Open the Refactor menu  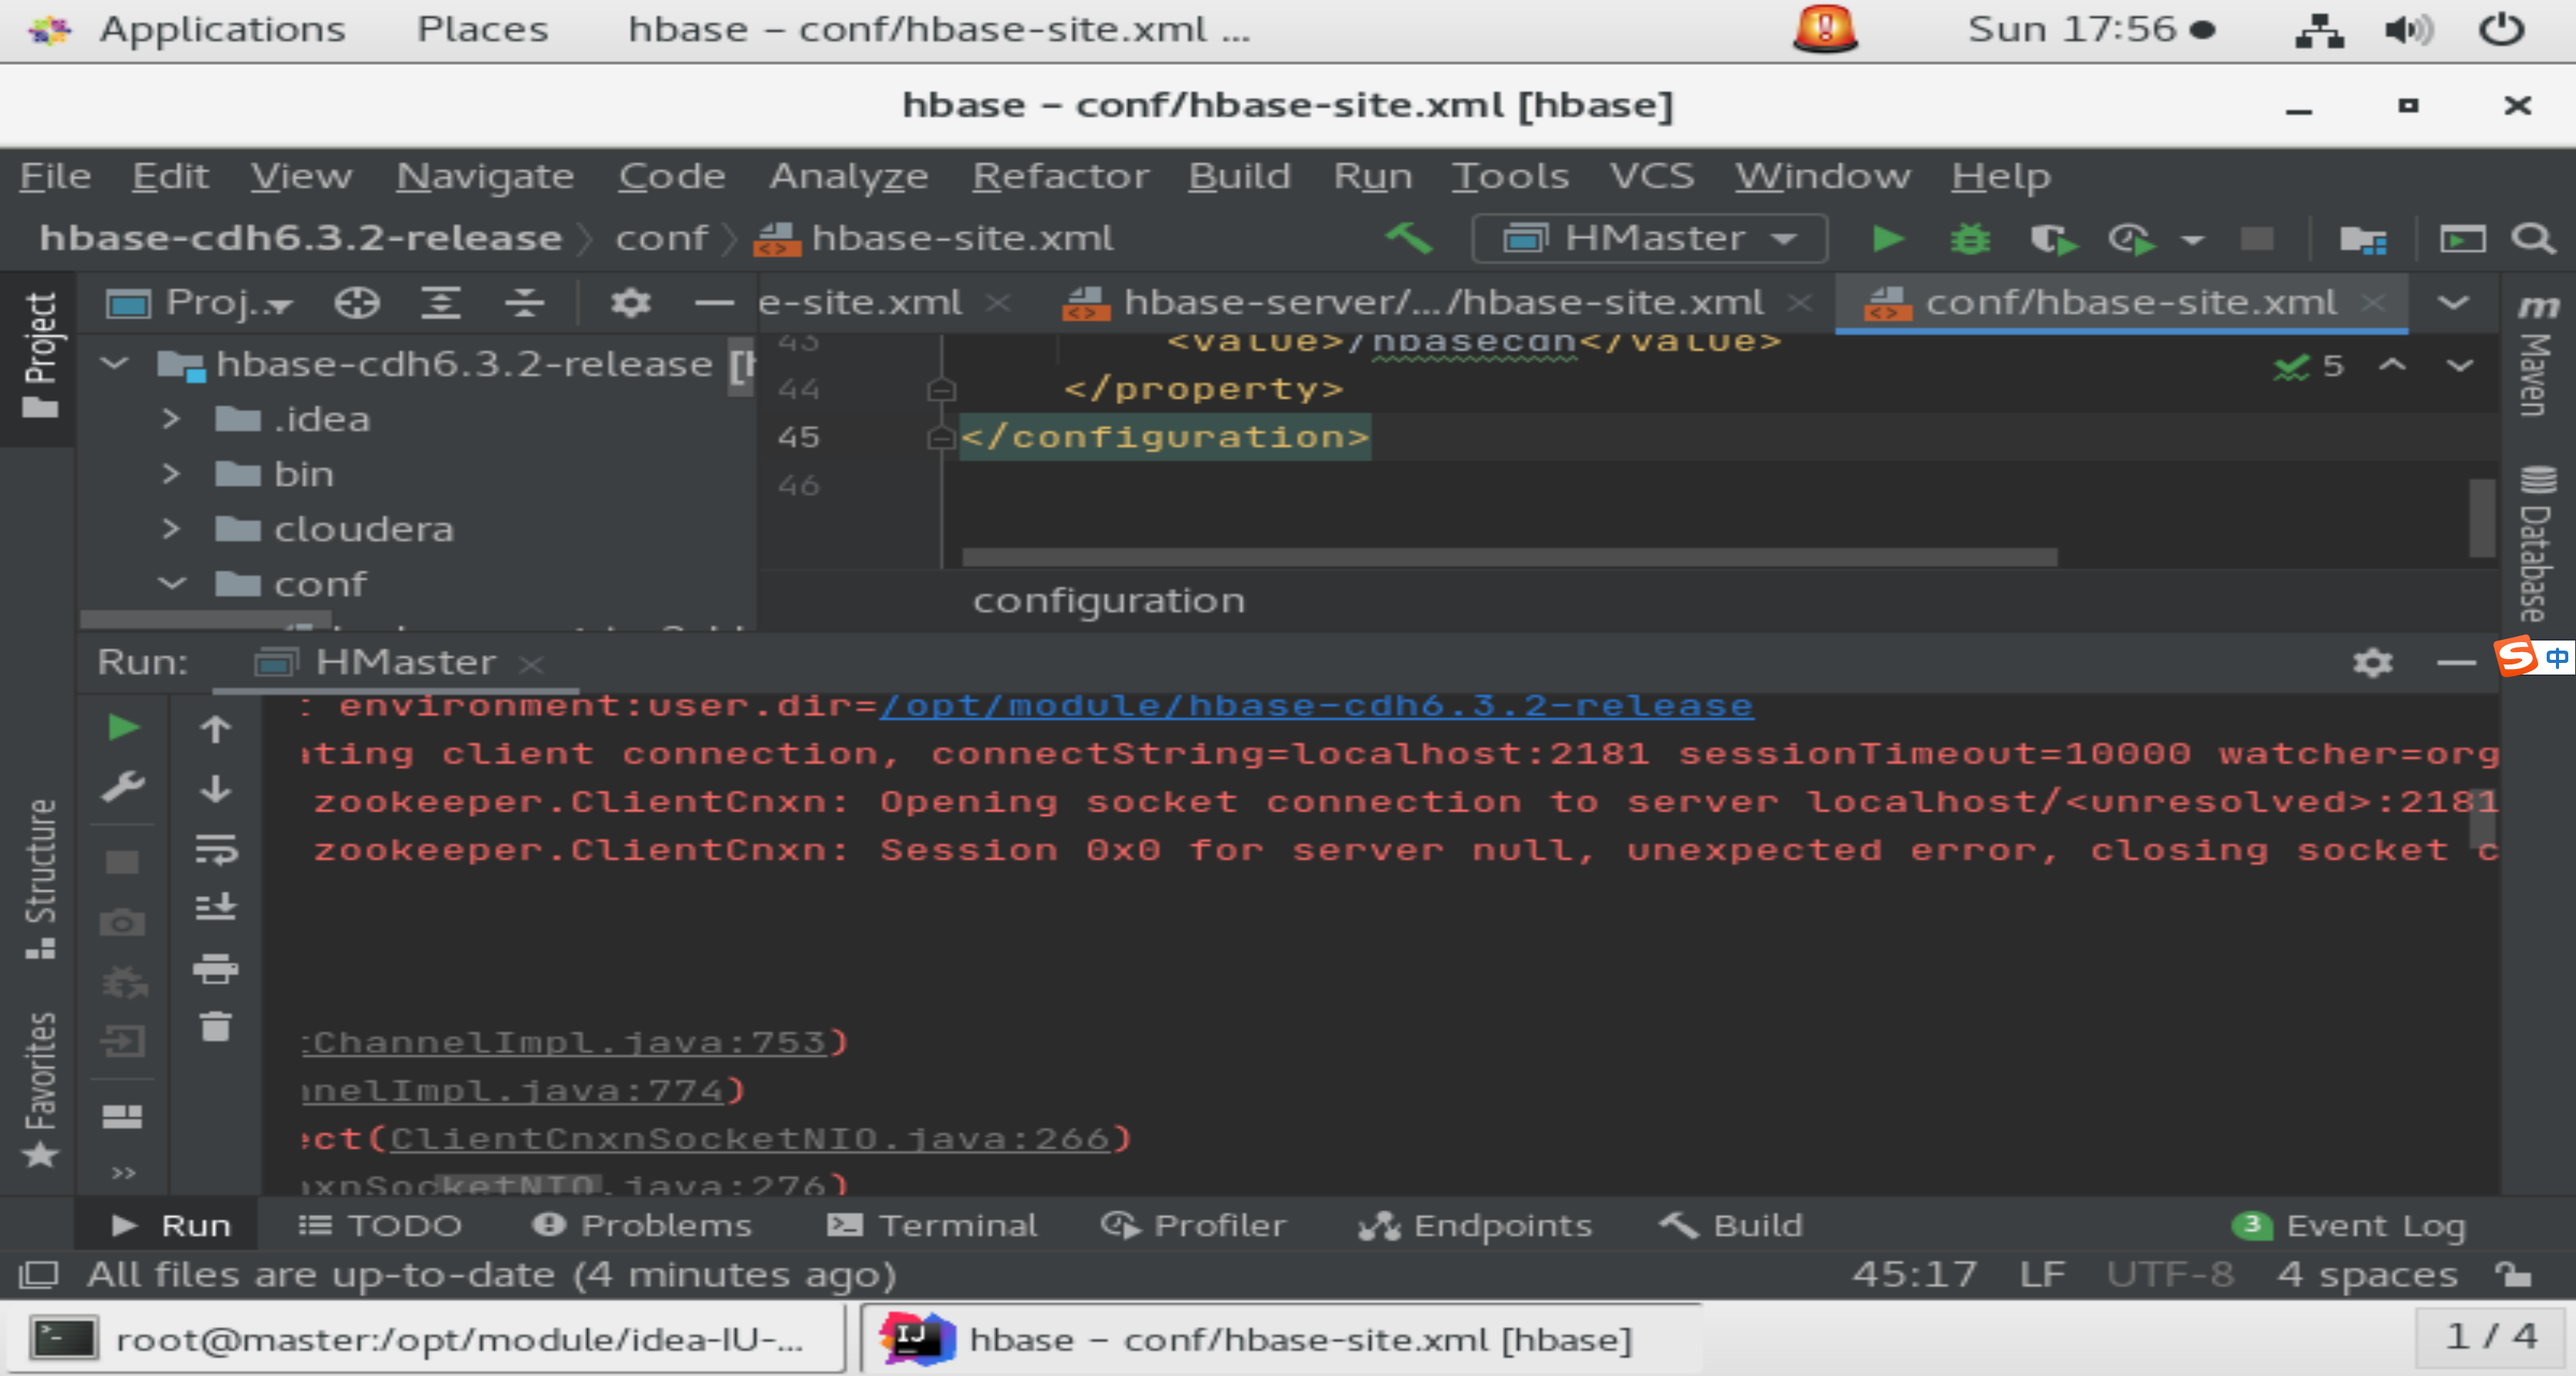[1060, 176]
